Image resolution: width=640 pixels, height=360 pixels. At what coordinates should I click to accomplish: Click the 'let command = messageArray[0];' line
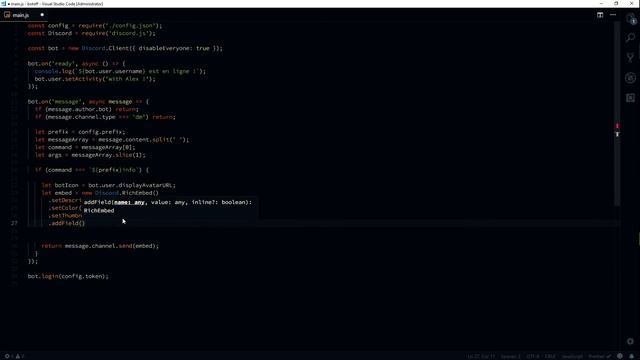(85, 147)
